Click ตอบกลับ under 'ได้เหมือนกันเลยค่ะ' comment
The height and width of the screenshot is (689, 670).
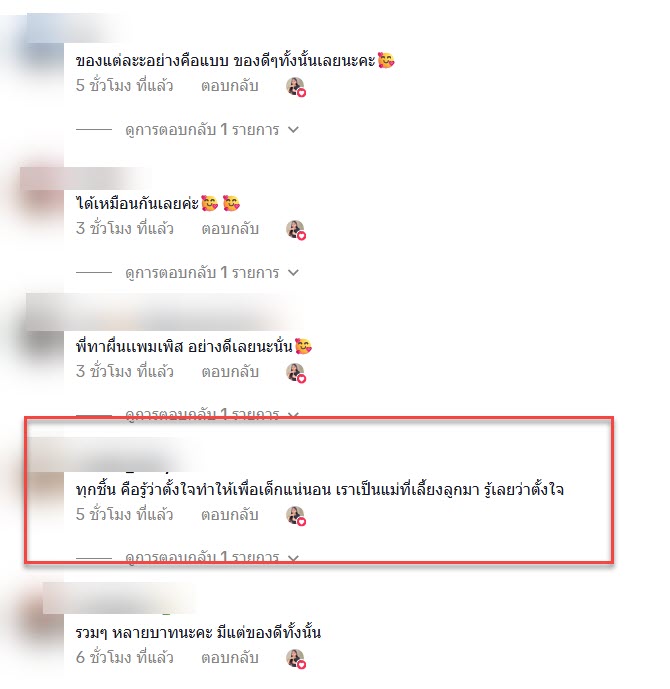pyautogui.click(x=229, y=228)
